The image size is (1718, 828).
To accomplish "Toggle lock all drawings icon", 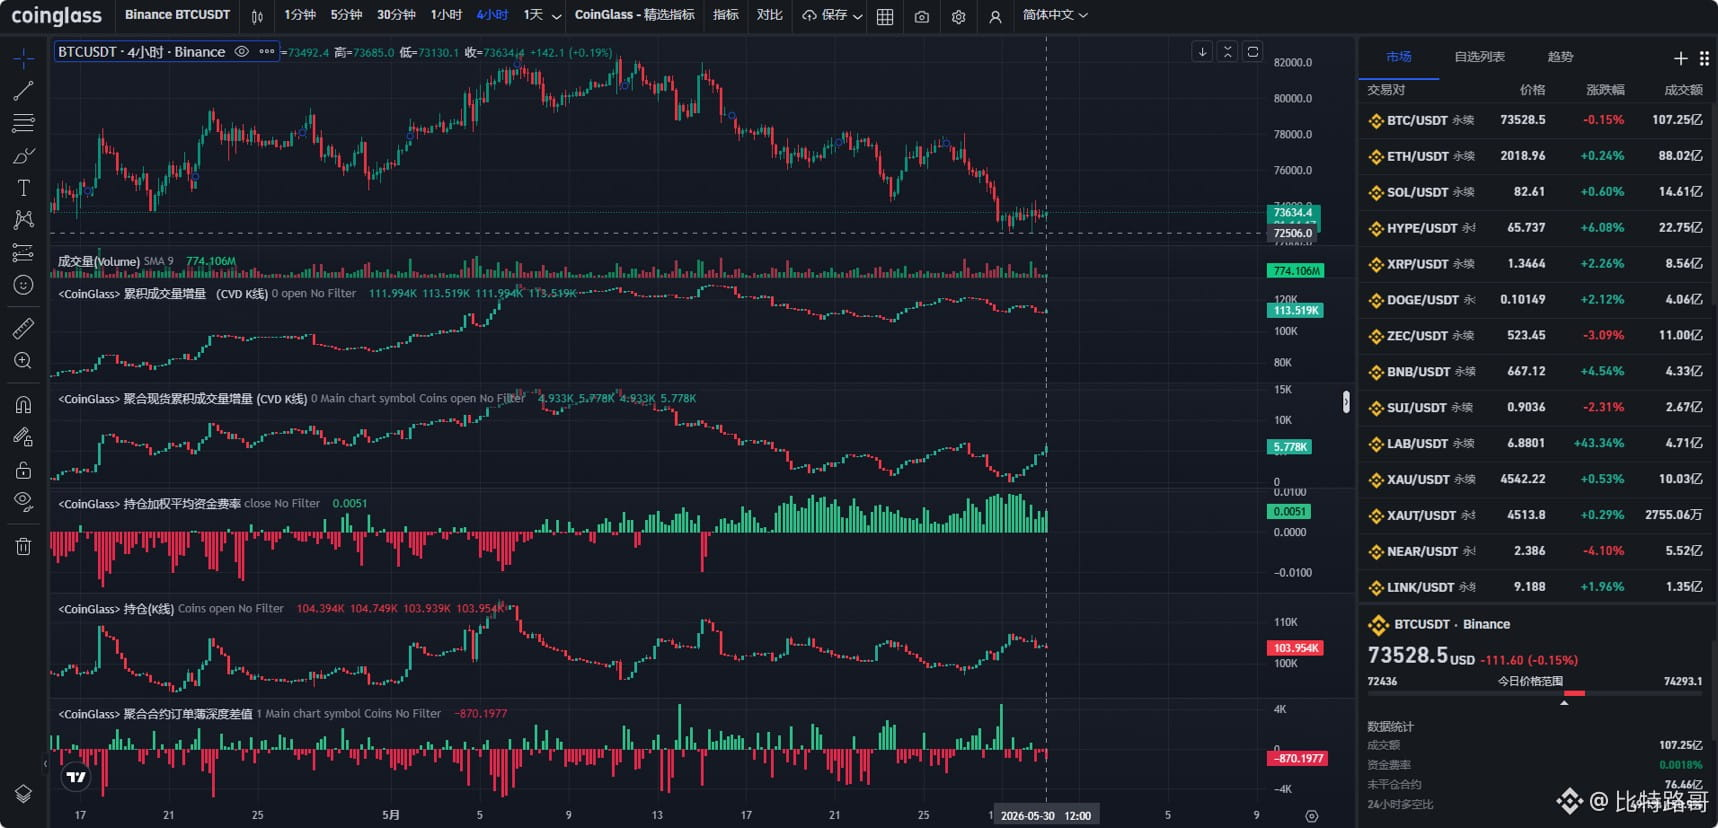I will (23, 469).
